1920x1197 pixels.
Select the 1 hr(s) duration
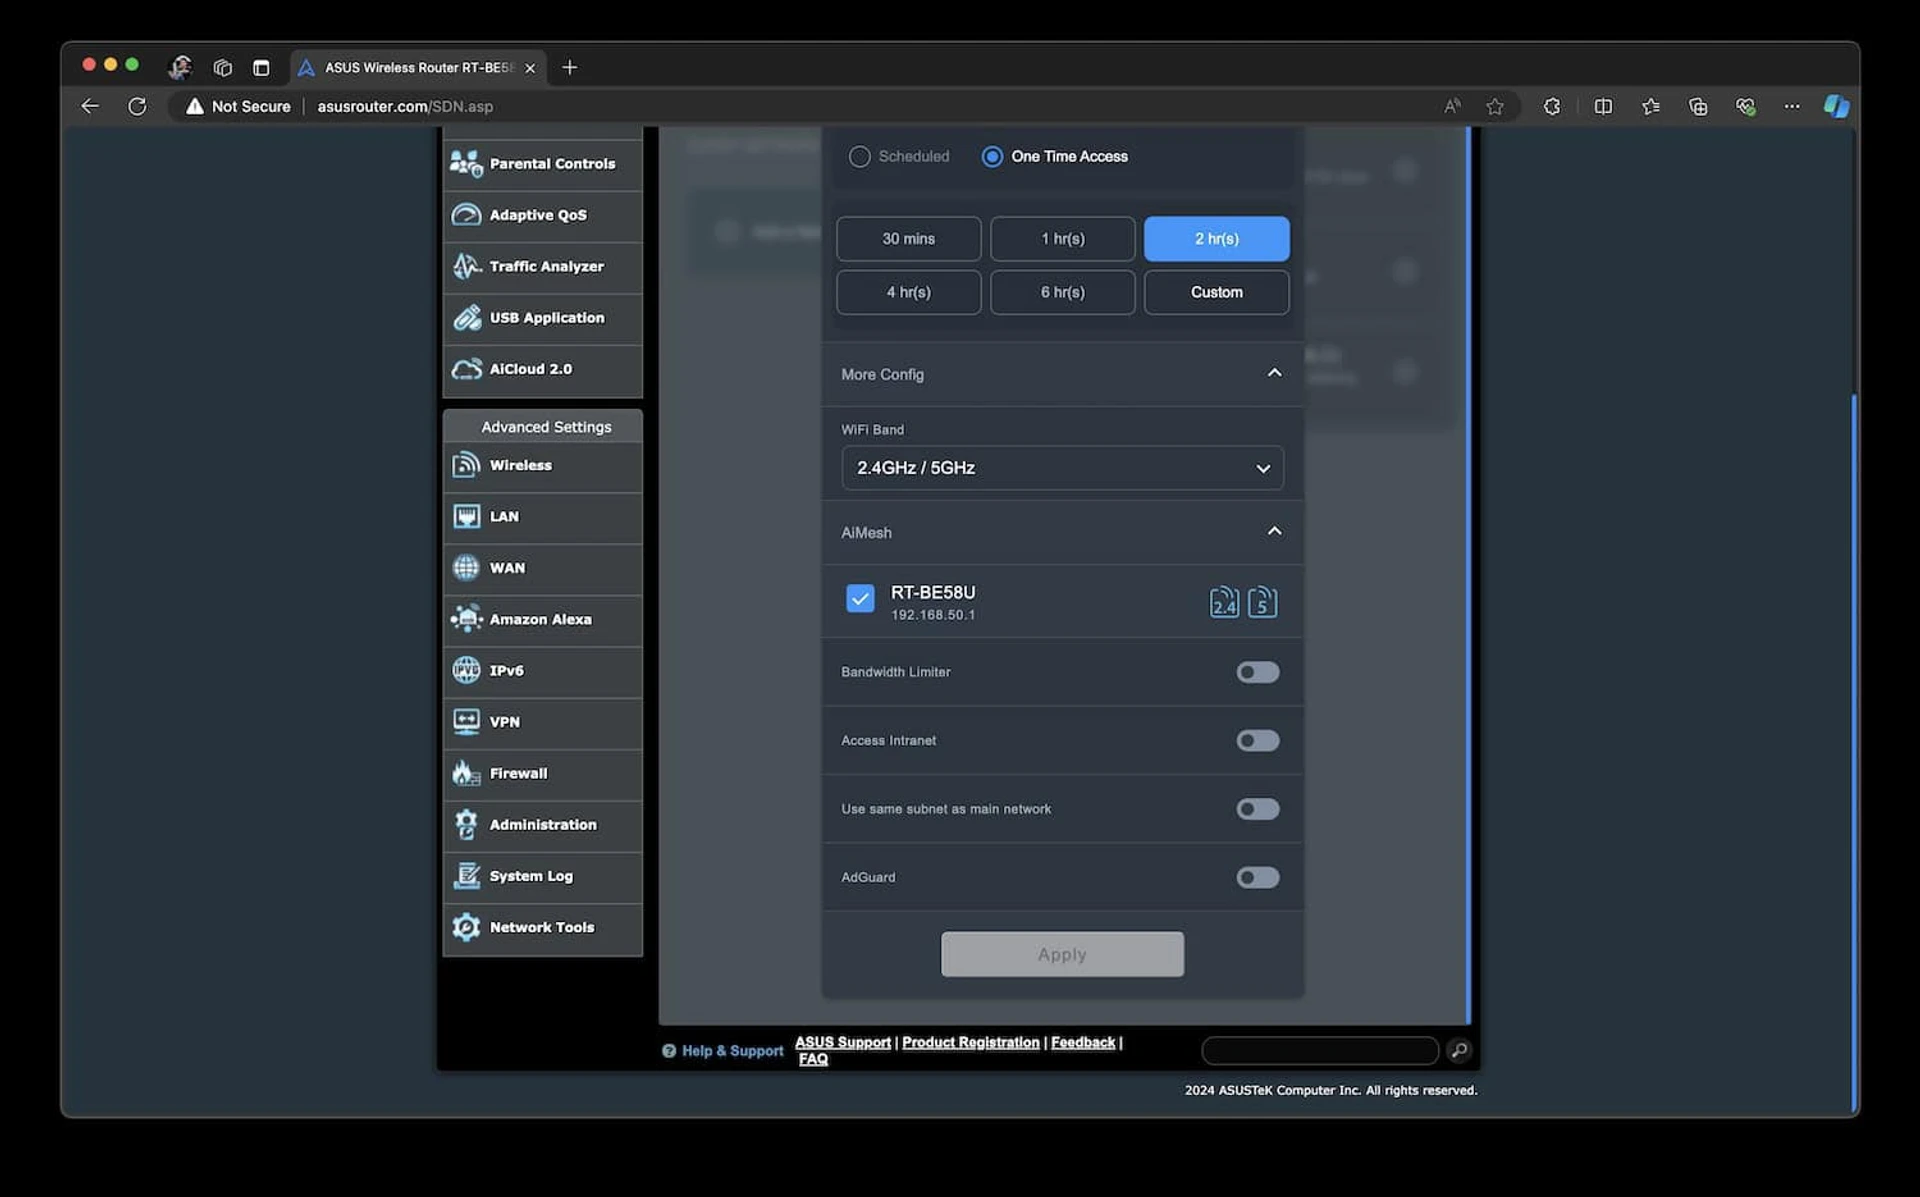coord(1062,239)
